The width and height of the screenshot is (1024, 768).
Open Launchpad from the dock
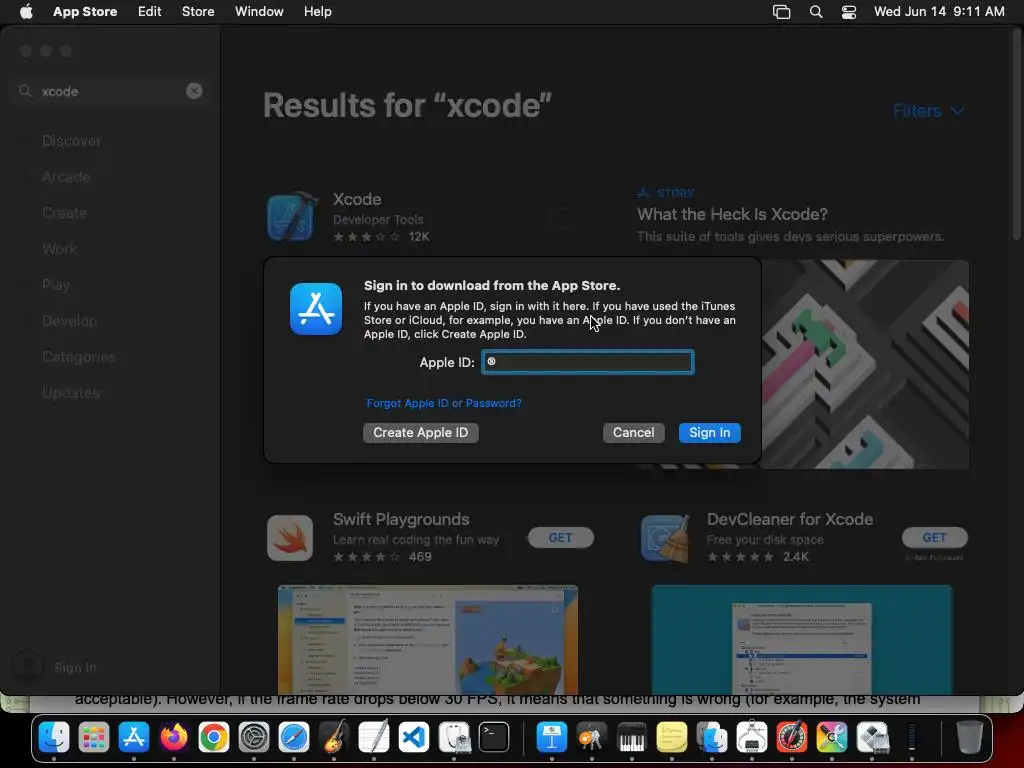[94, 738]
